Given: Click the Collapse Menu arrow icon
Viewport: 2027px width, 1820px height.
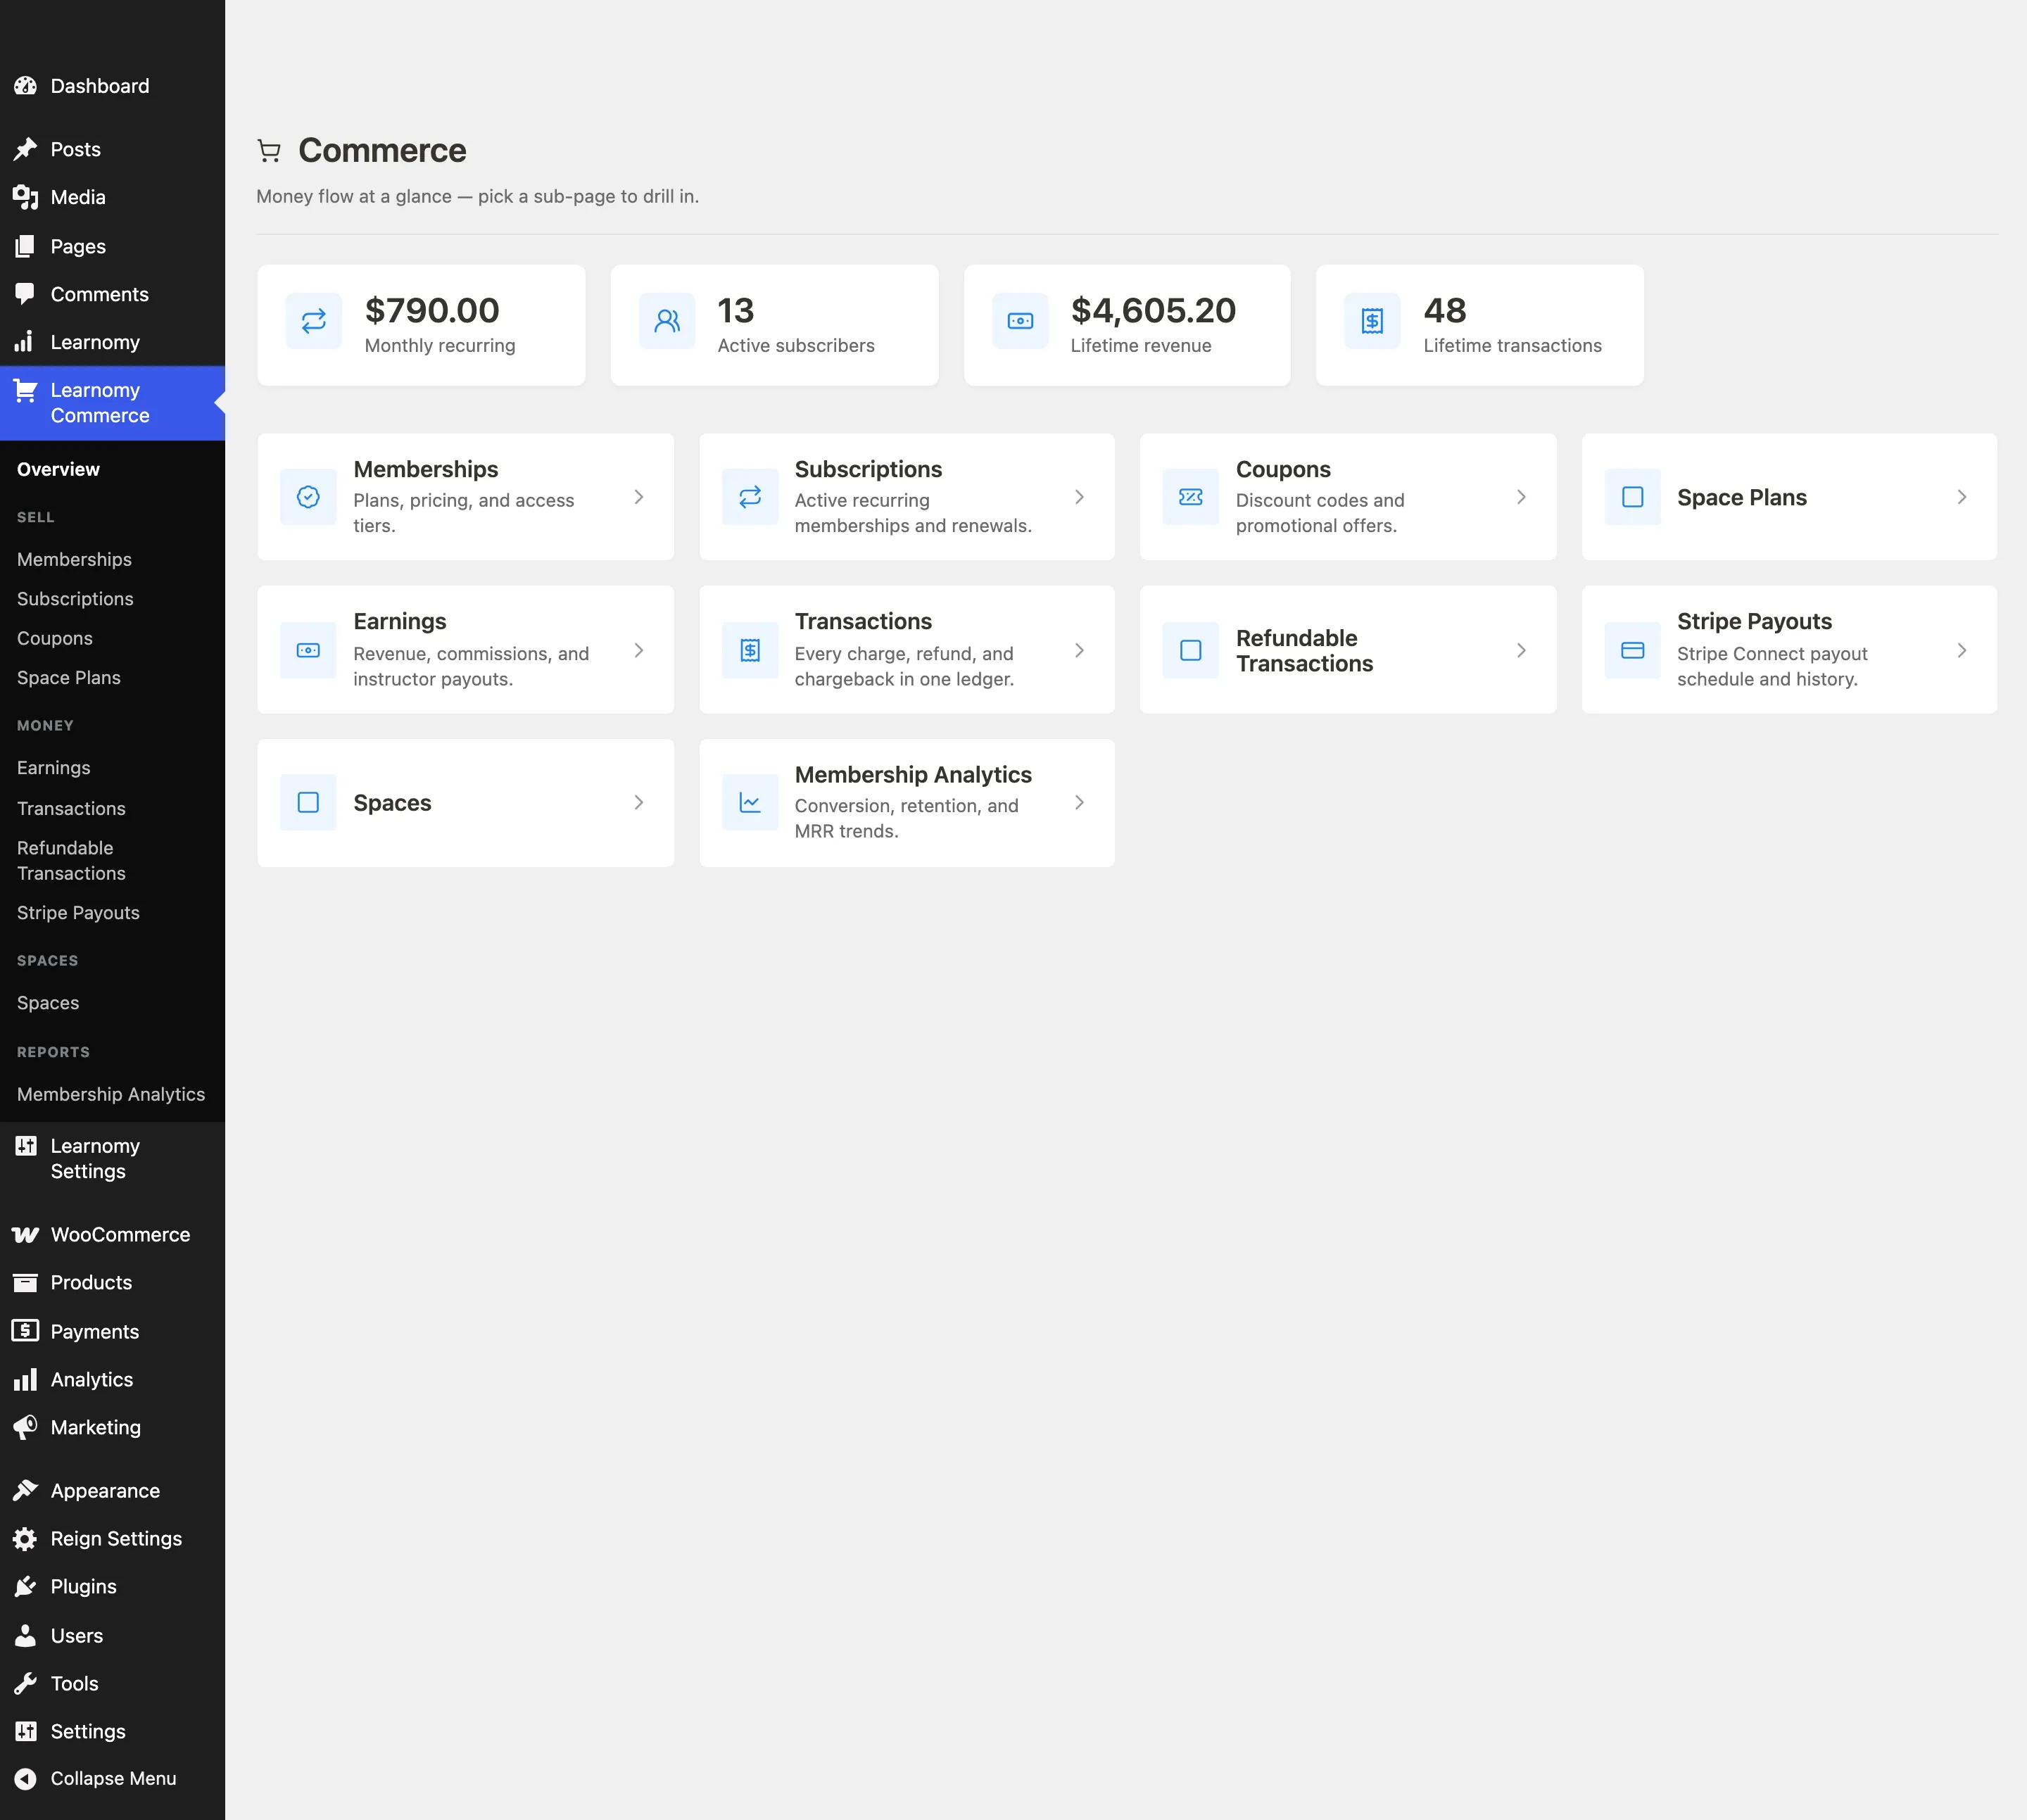Looking at the screenshot, I should 25,1779.
